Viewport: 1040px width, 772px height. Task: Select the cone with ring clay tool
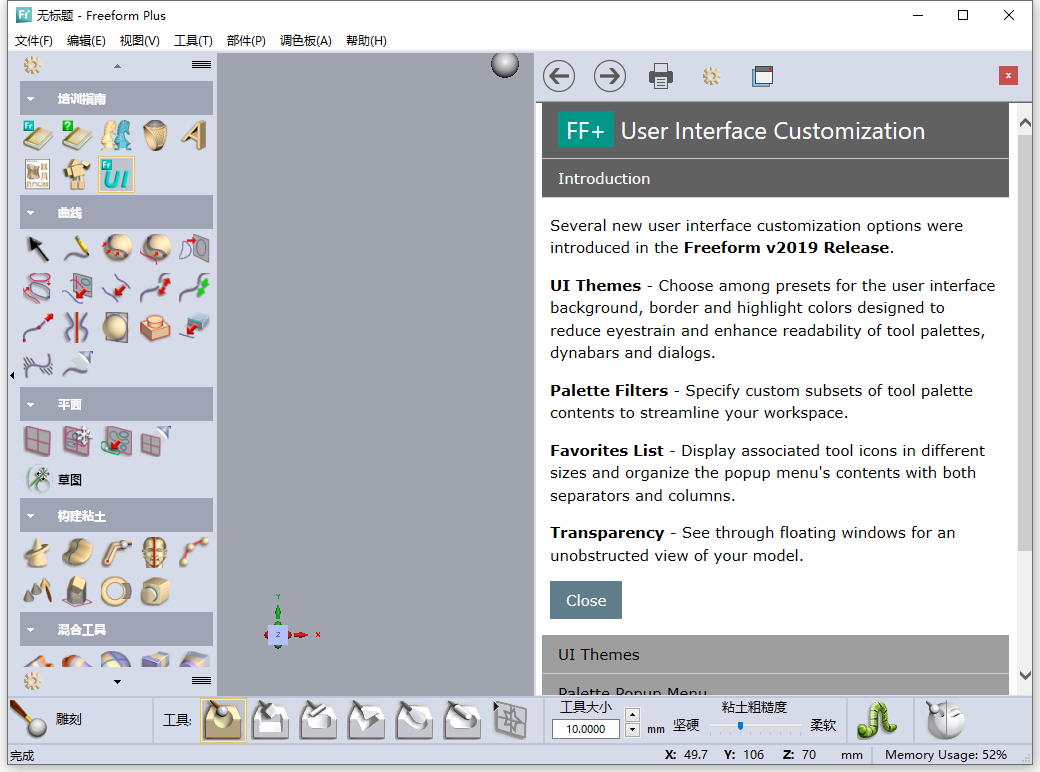click(38, 554)
